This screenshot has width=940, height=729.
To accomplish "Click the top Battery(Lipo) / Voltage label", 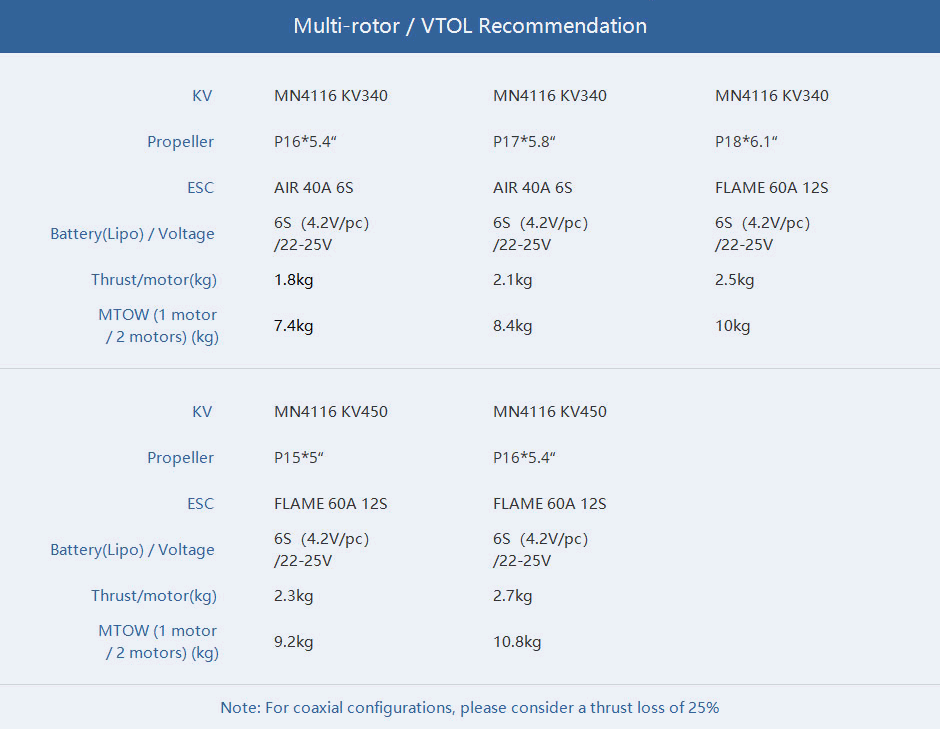I will point(132,234).
